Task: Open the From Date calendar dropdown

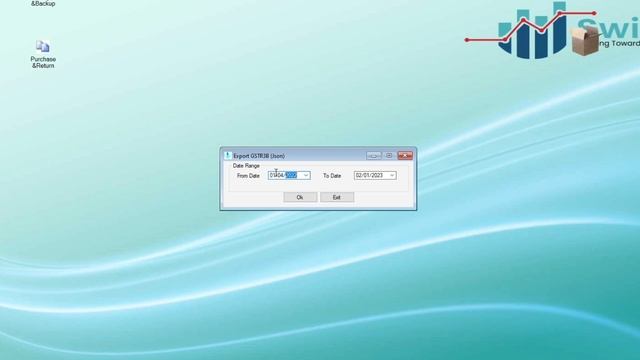Action: click(306, 176)
